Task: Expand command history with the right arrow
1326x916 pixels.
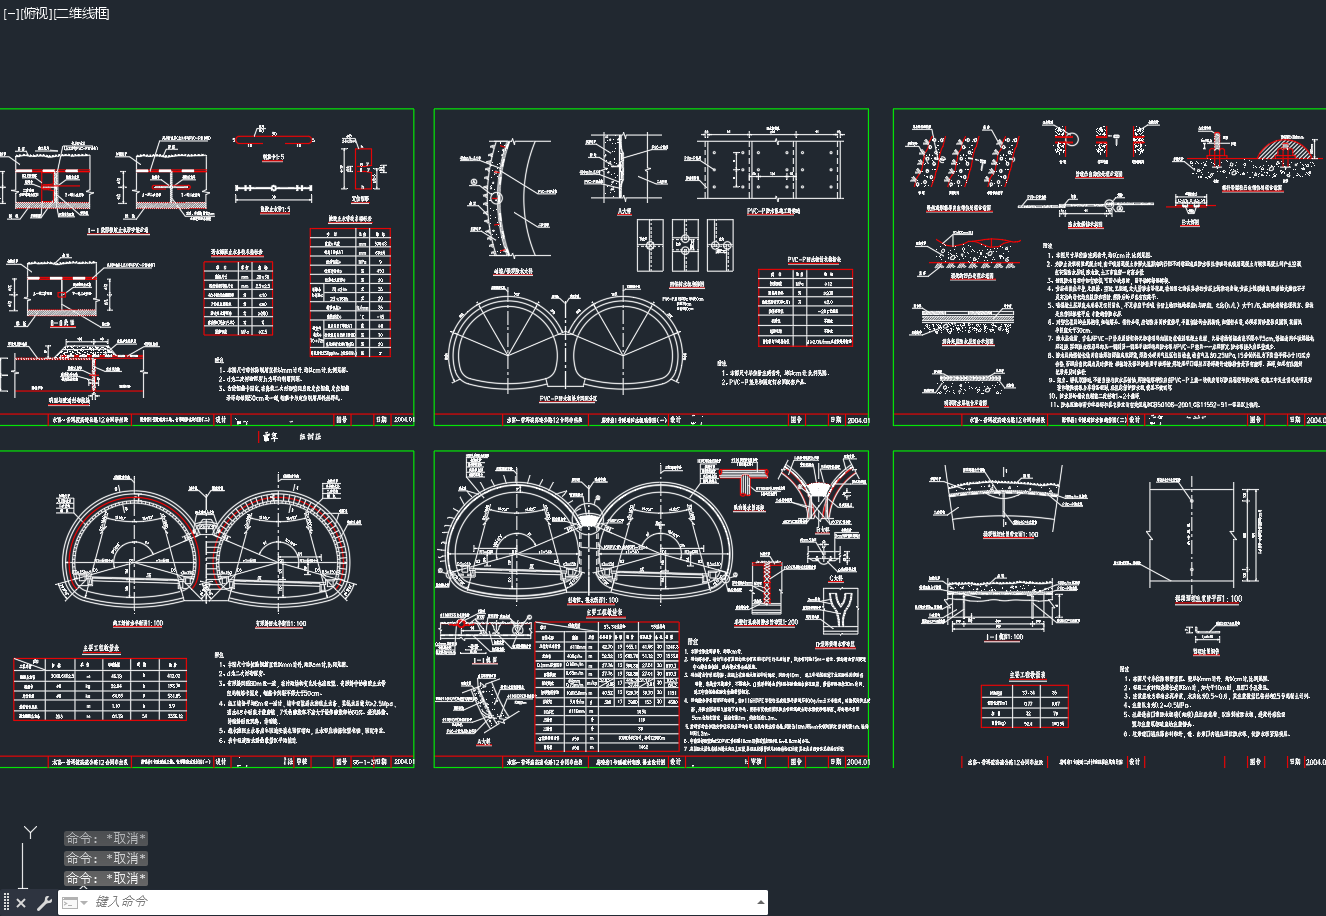Action: point(761,902)
